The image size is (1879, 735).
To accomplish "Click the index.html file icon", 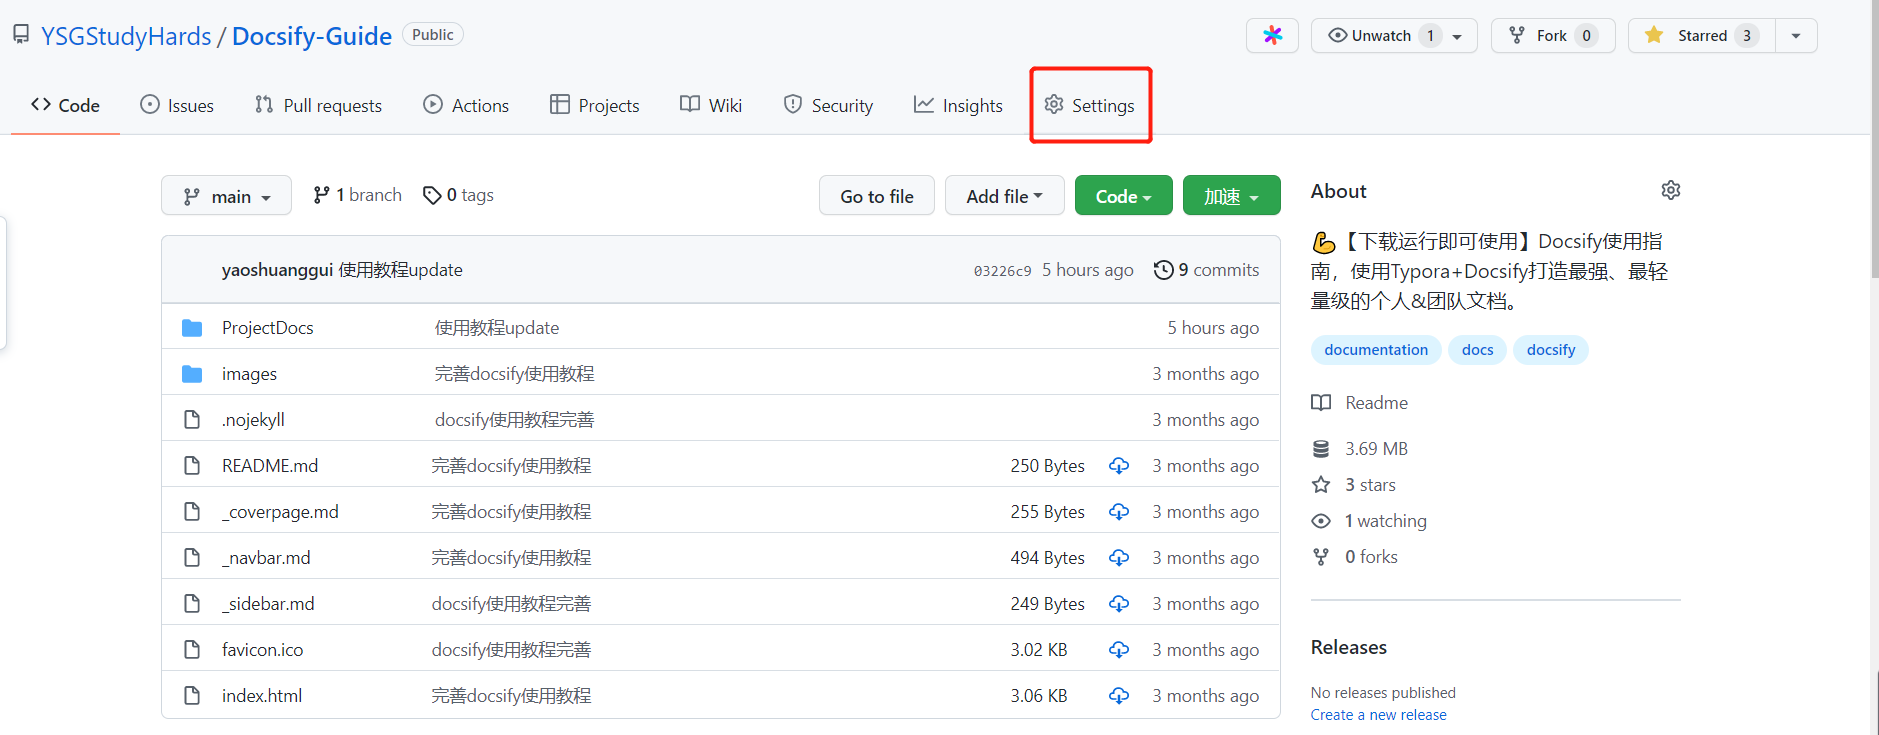I will [192, 696].
